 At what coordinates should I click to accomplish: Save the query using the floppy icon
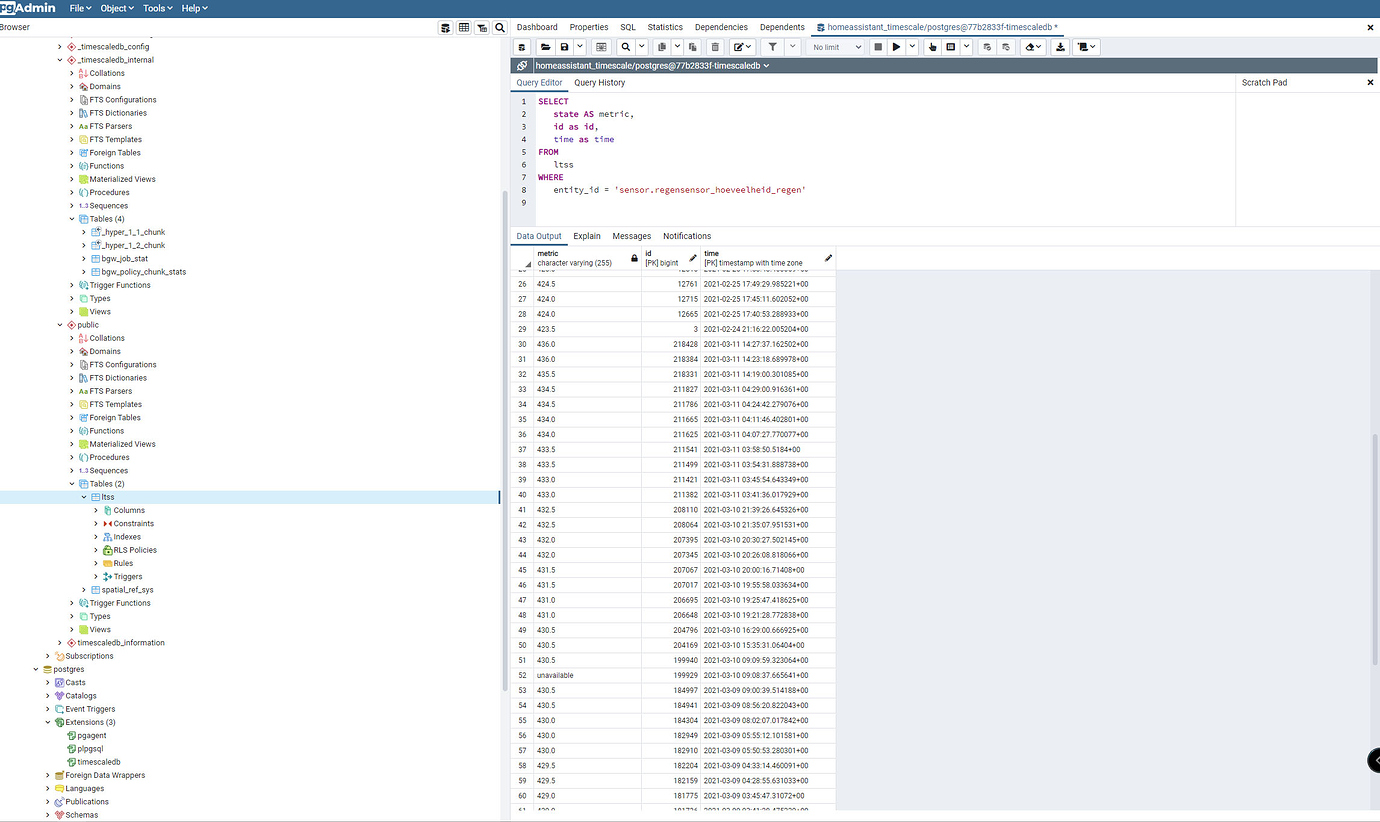(x=564, y=47)
